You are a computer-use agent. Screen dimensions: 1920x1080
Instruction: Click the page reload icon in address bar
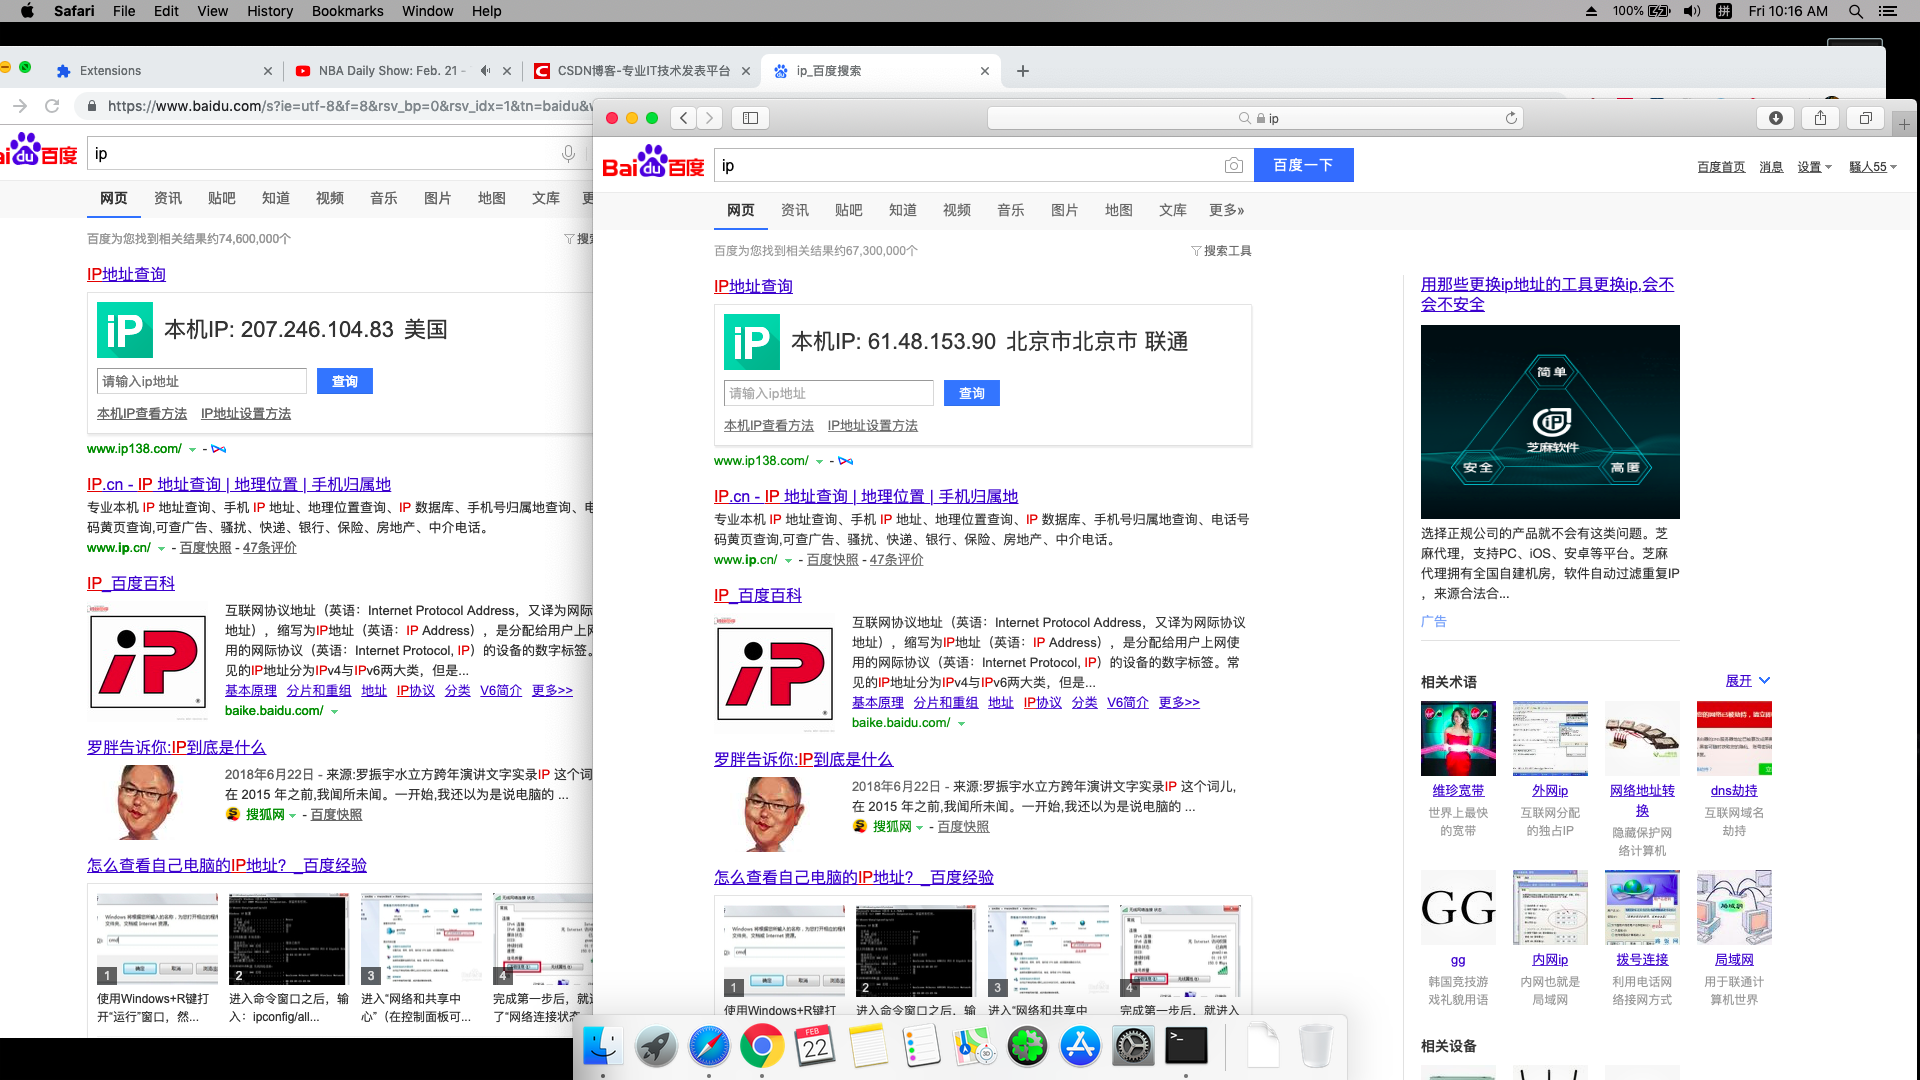pyautogui.click(x=1510, y=117)
